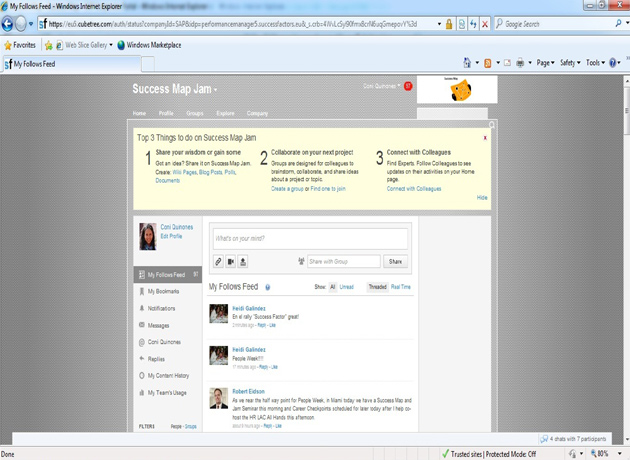This screenshot has height=460, width=630.
Task: Open My Content History in sidebar
Action: pos(168,376)
